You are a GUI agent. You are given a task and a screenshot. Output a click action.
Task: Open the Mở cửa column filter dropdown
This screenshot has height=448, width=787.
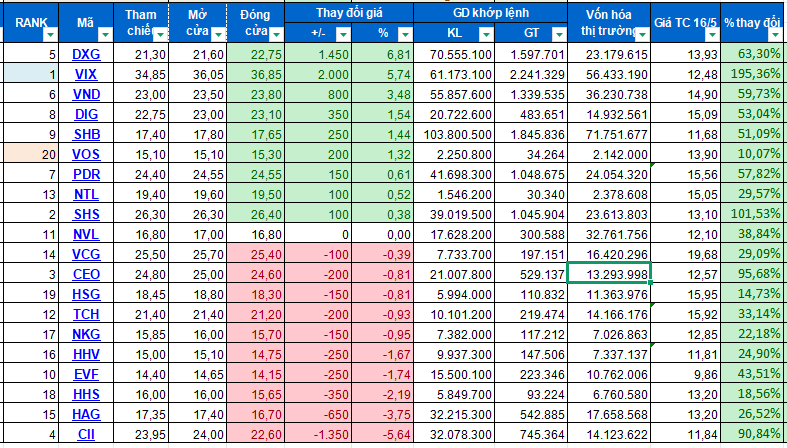click(x=218, y=35)
